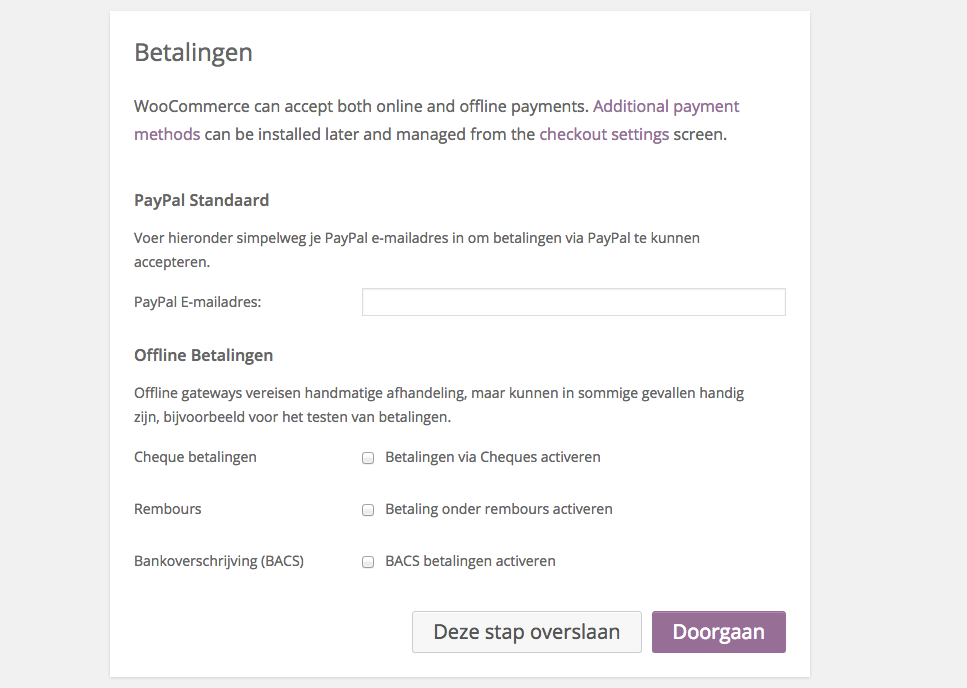This screenshot has height=688, width=967.
Task: Click the Cheque betalingen label
Action: tap(195, 457)
